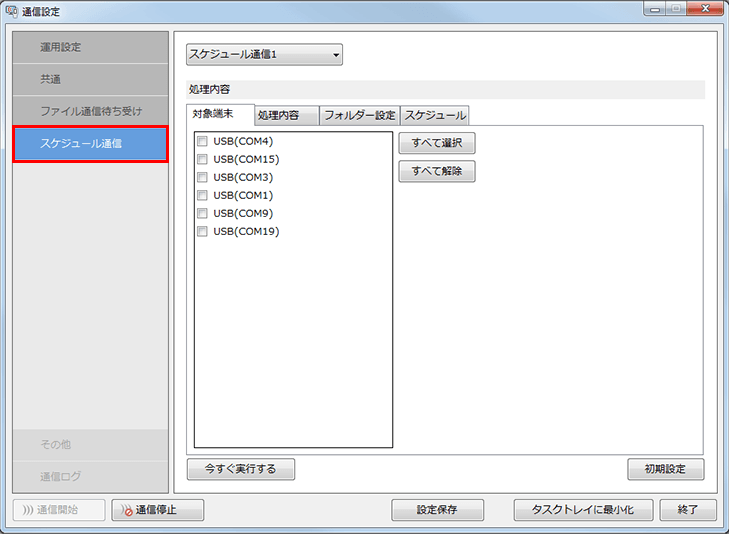Open その他 in the sidebar
Image resolution: width=730 pixels, height=534 pixels.
[90, 445]
